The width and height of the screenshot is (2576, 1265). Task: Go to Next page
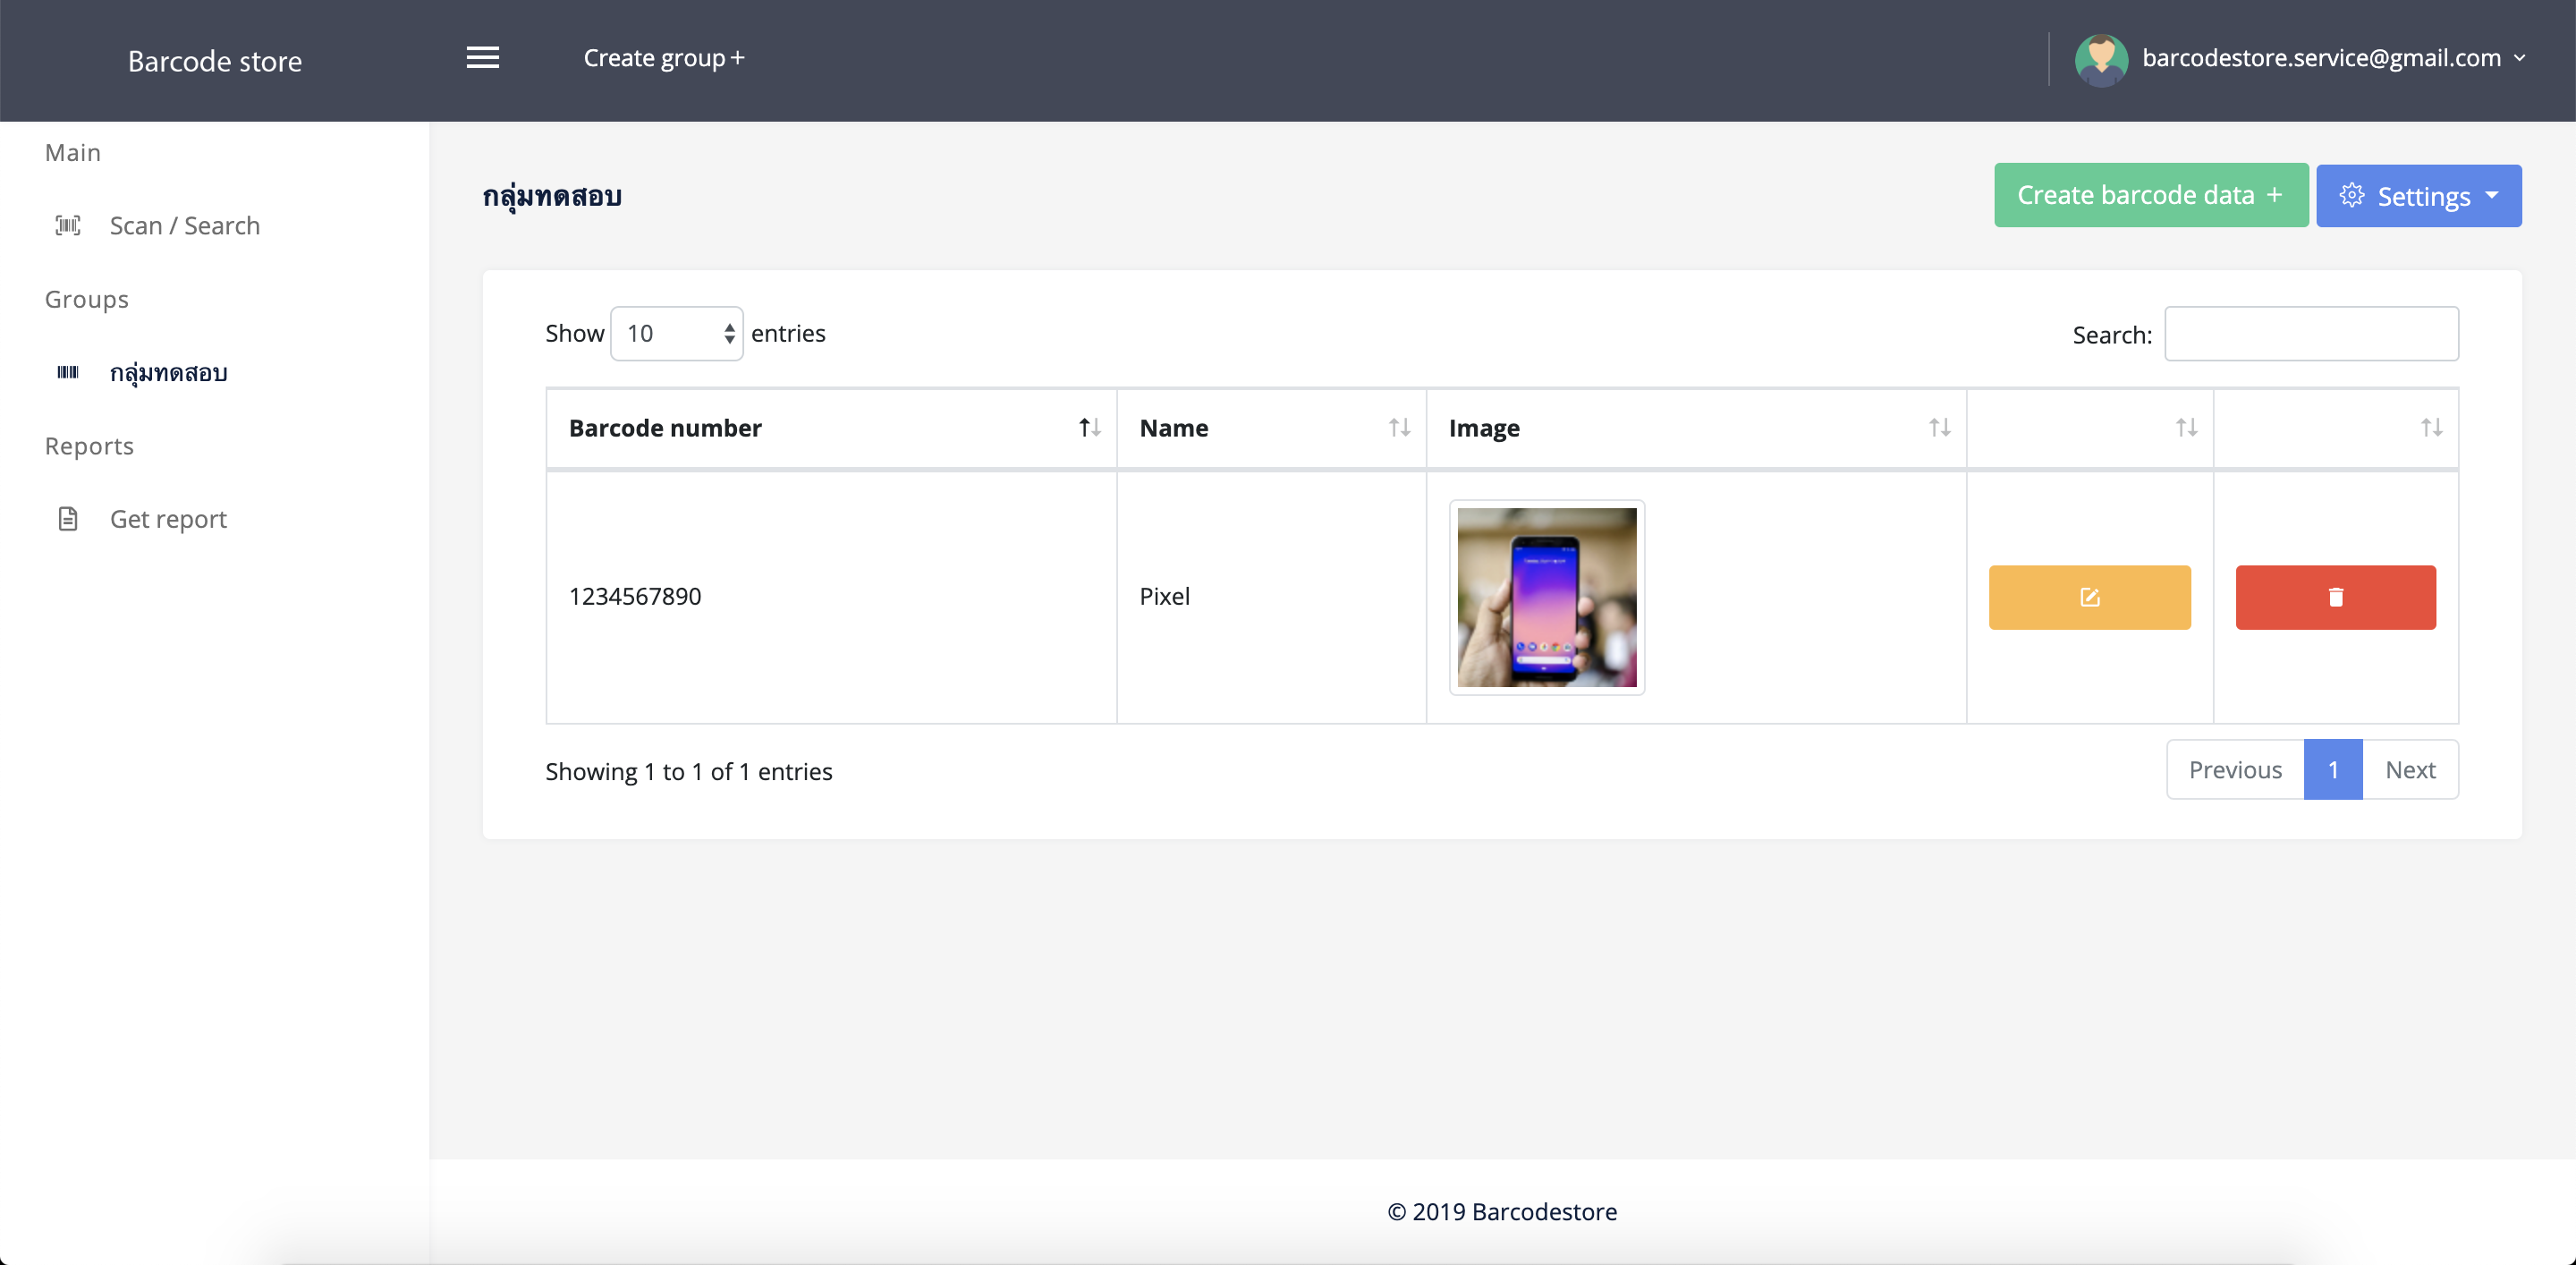coord(2410,769)
